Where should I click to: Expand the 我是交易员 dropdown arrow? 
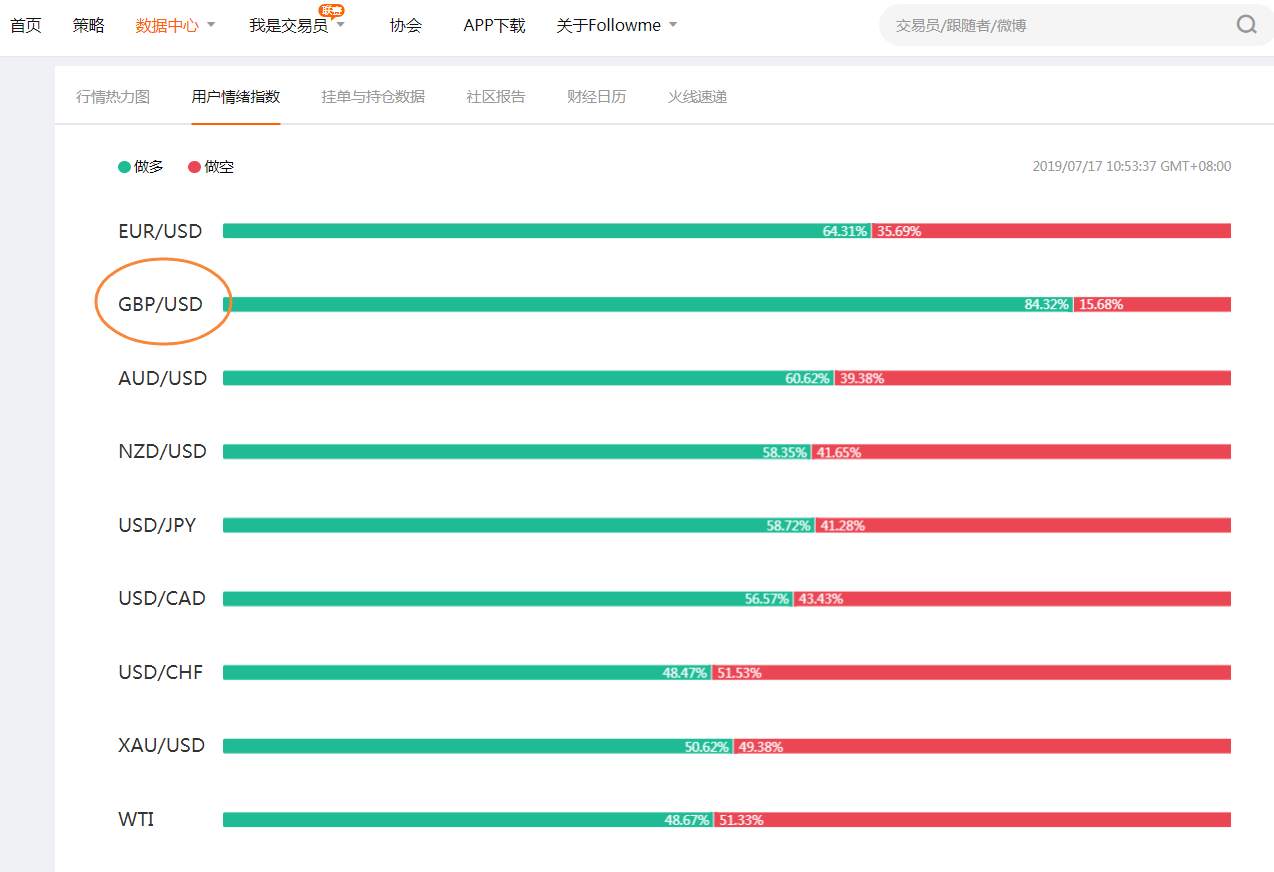(x=340, y=25)
